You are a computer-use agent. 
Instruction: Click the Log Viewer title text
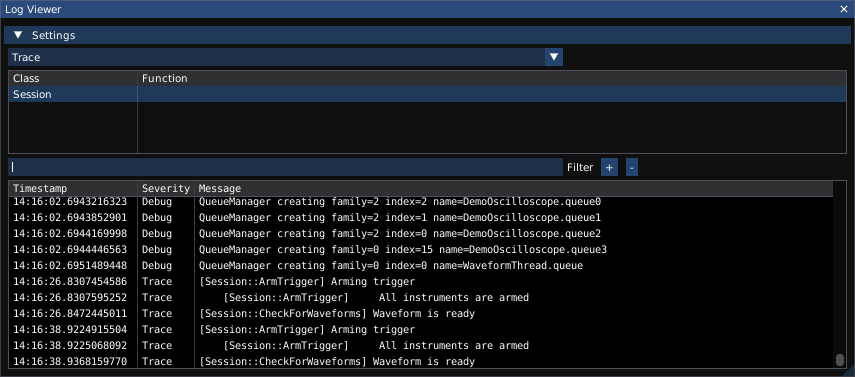[x=33, y=9]
